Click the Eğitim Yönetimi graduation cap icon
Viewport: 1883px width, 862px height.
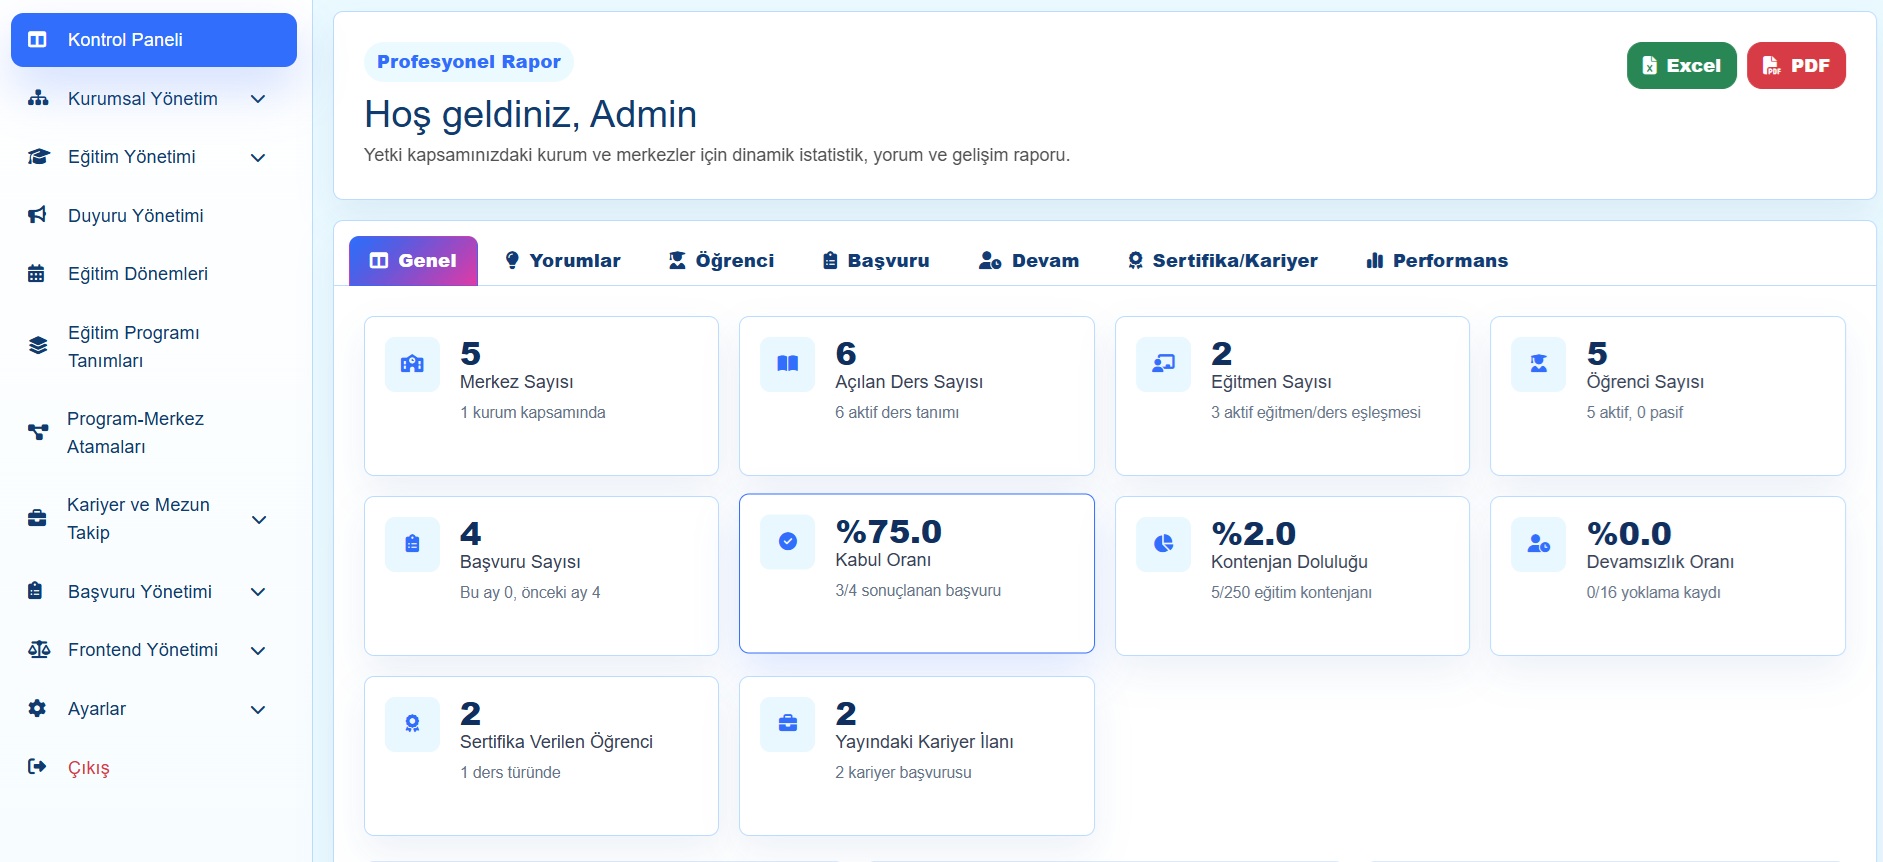pos(38,157)
